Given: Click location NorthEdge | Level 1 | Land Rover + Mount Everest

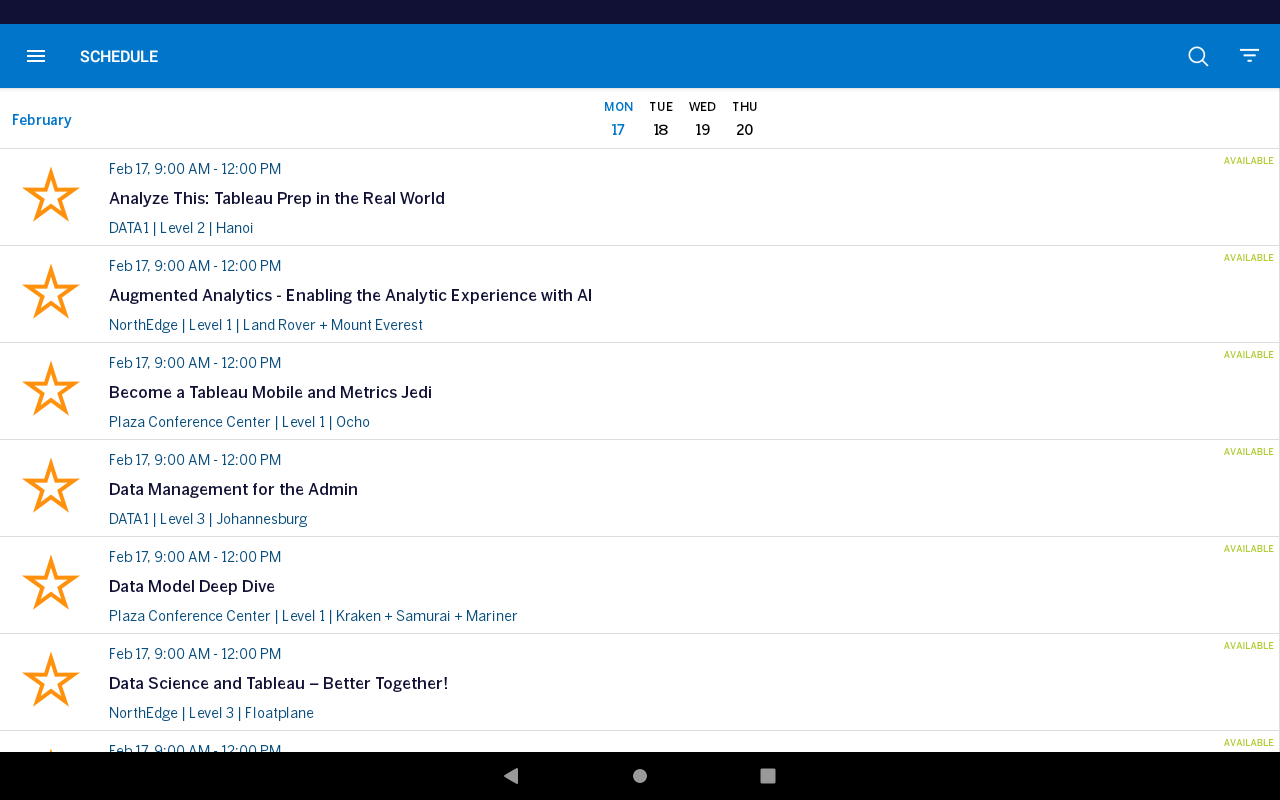Looking at the screenshot, I should [x=266, y=325].
